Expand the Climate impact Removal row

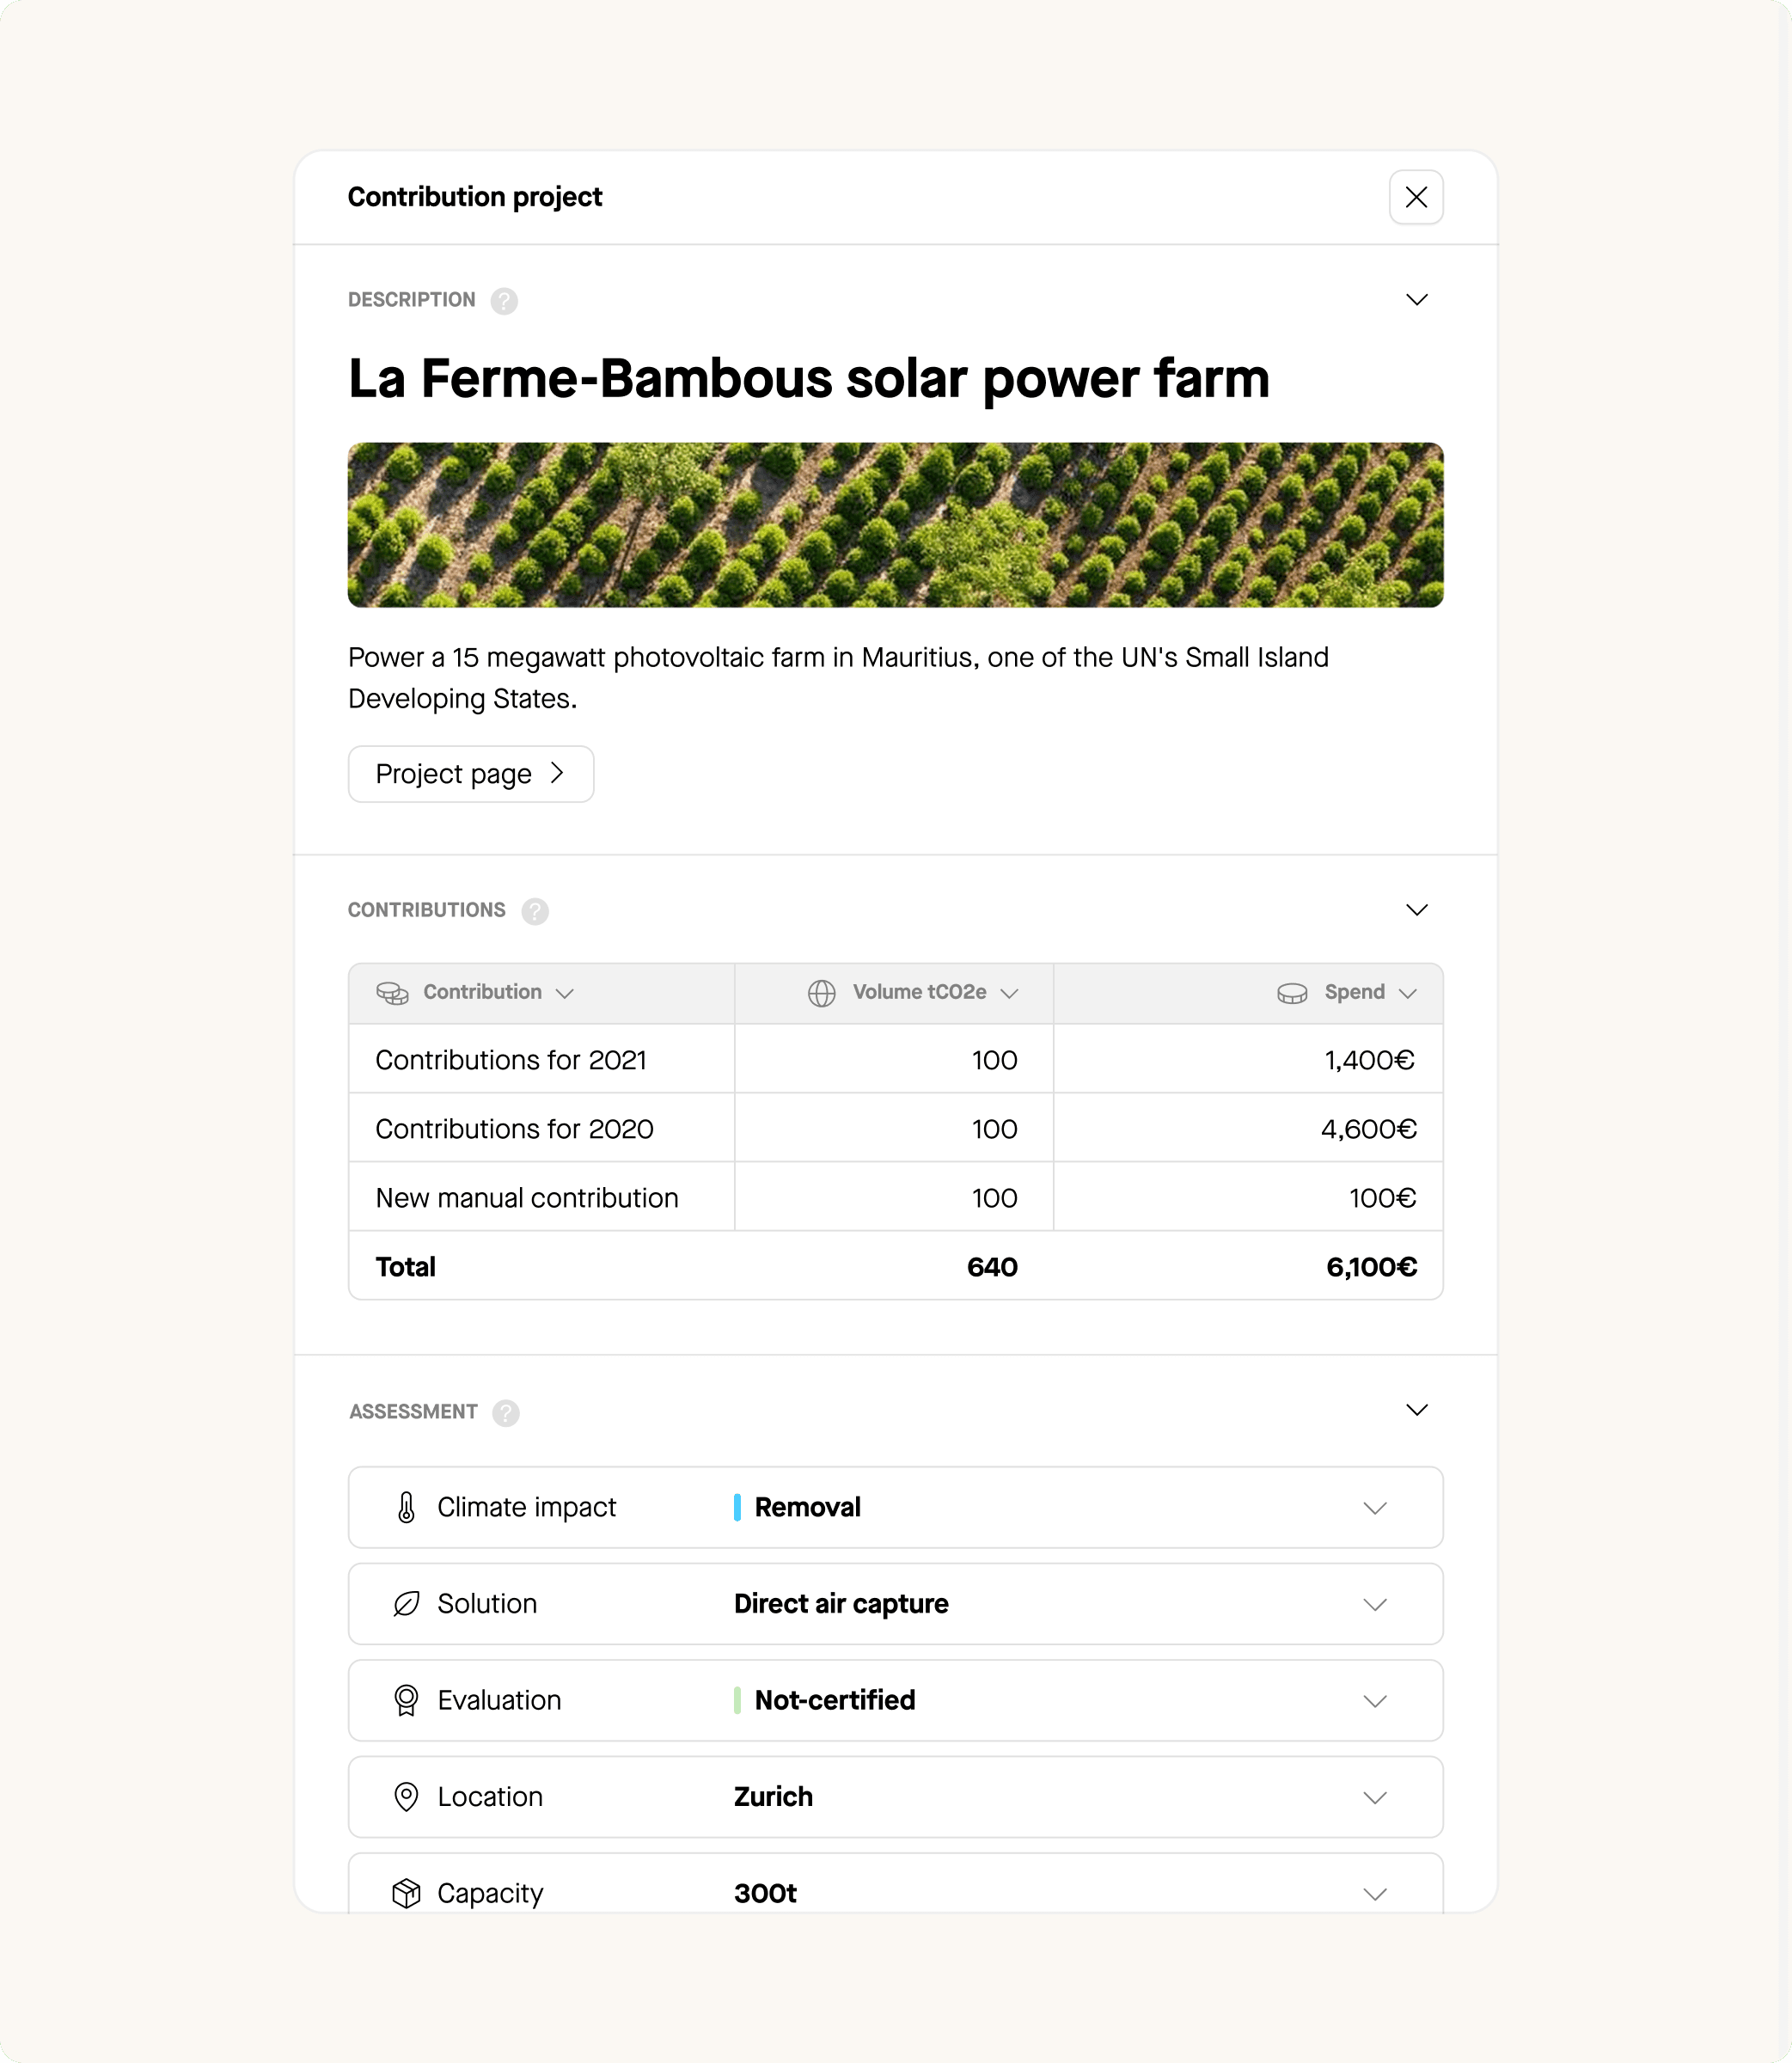(1374, 1508)
